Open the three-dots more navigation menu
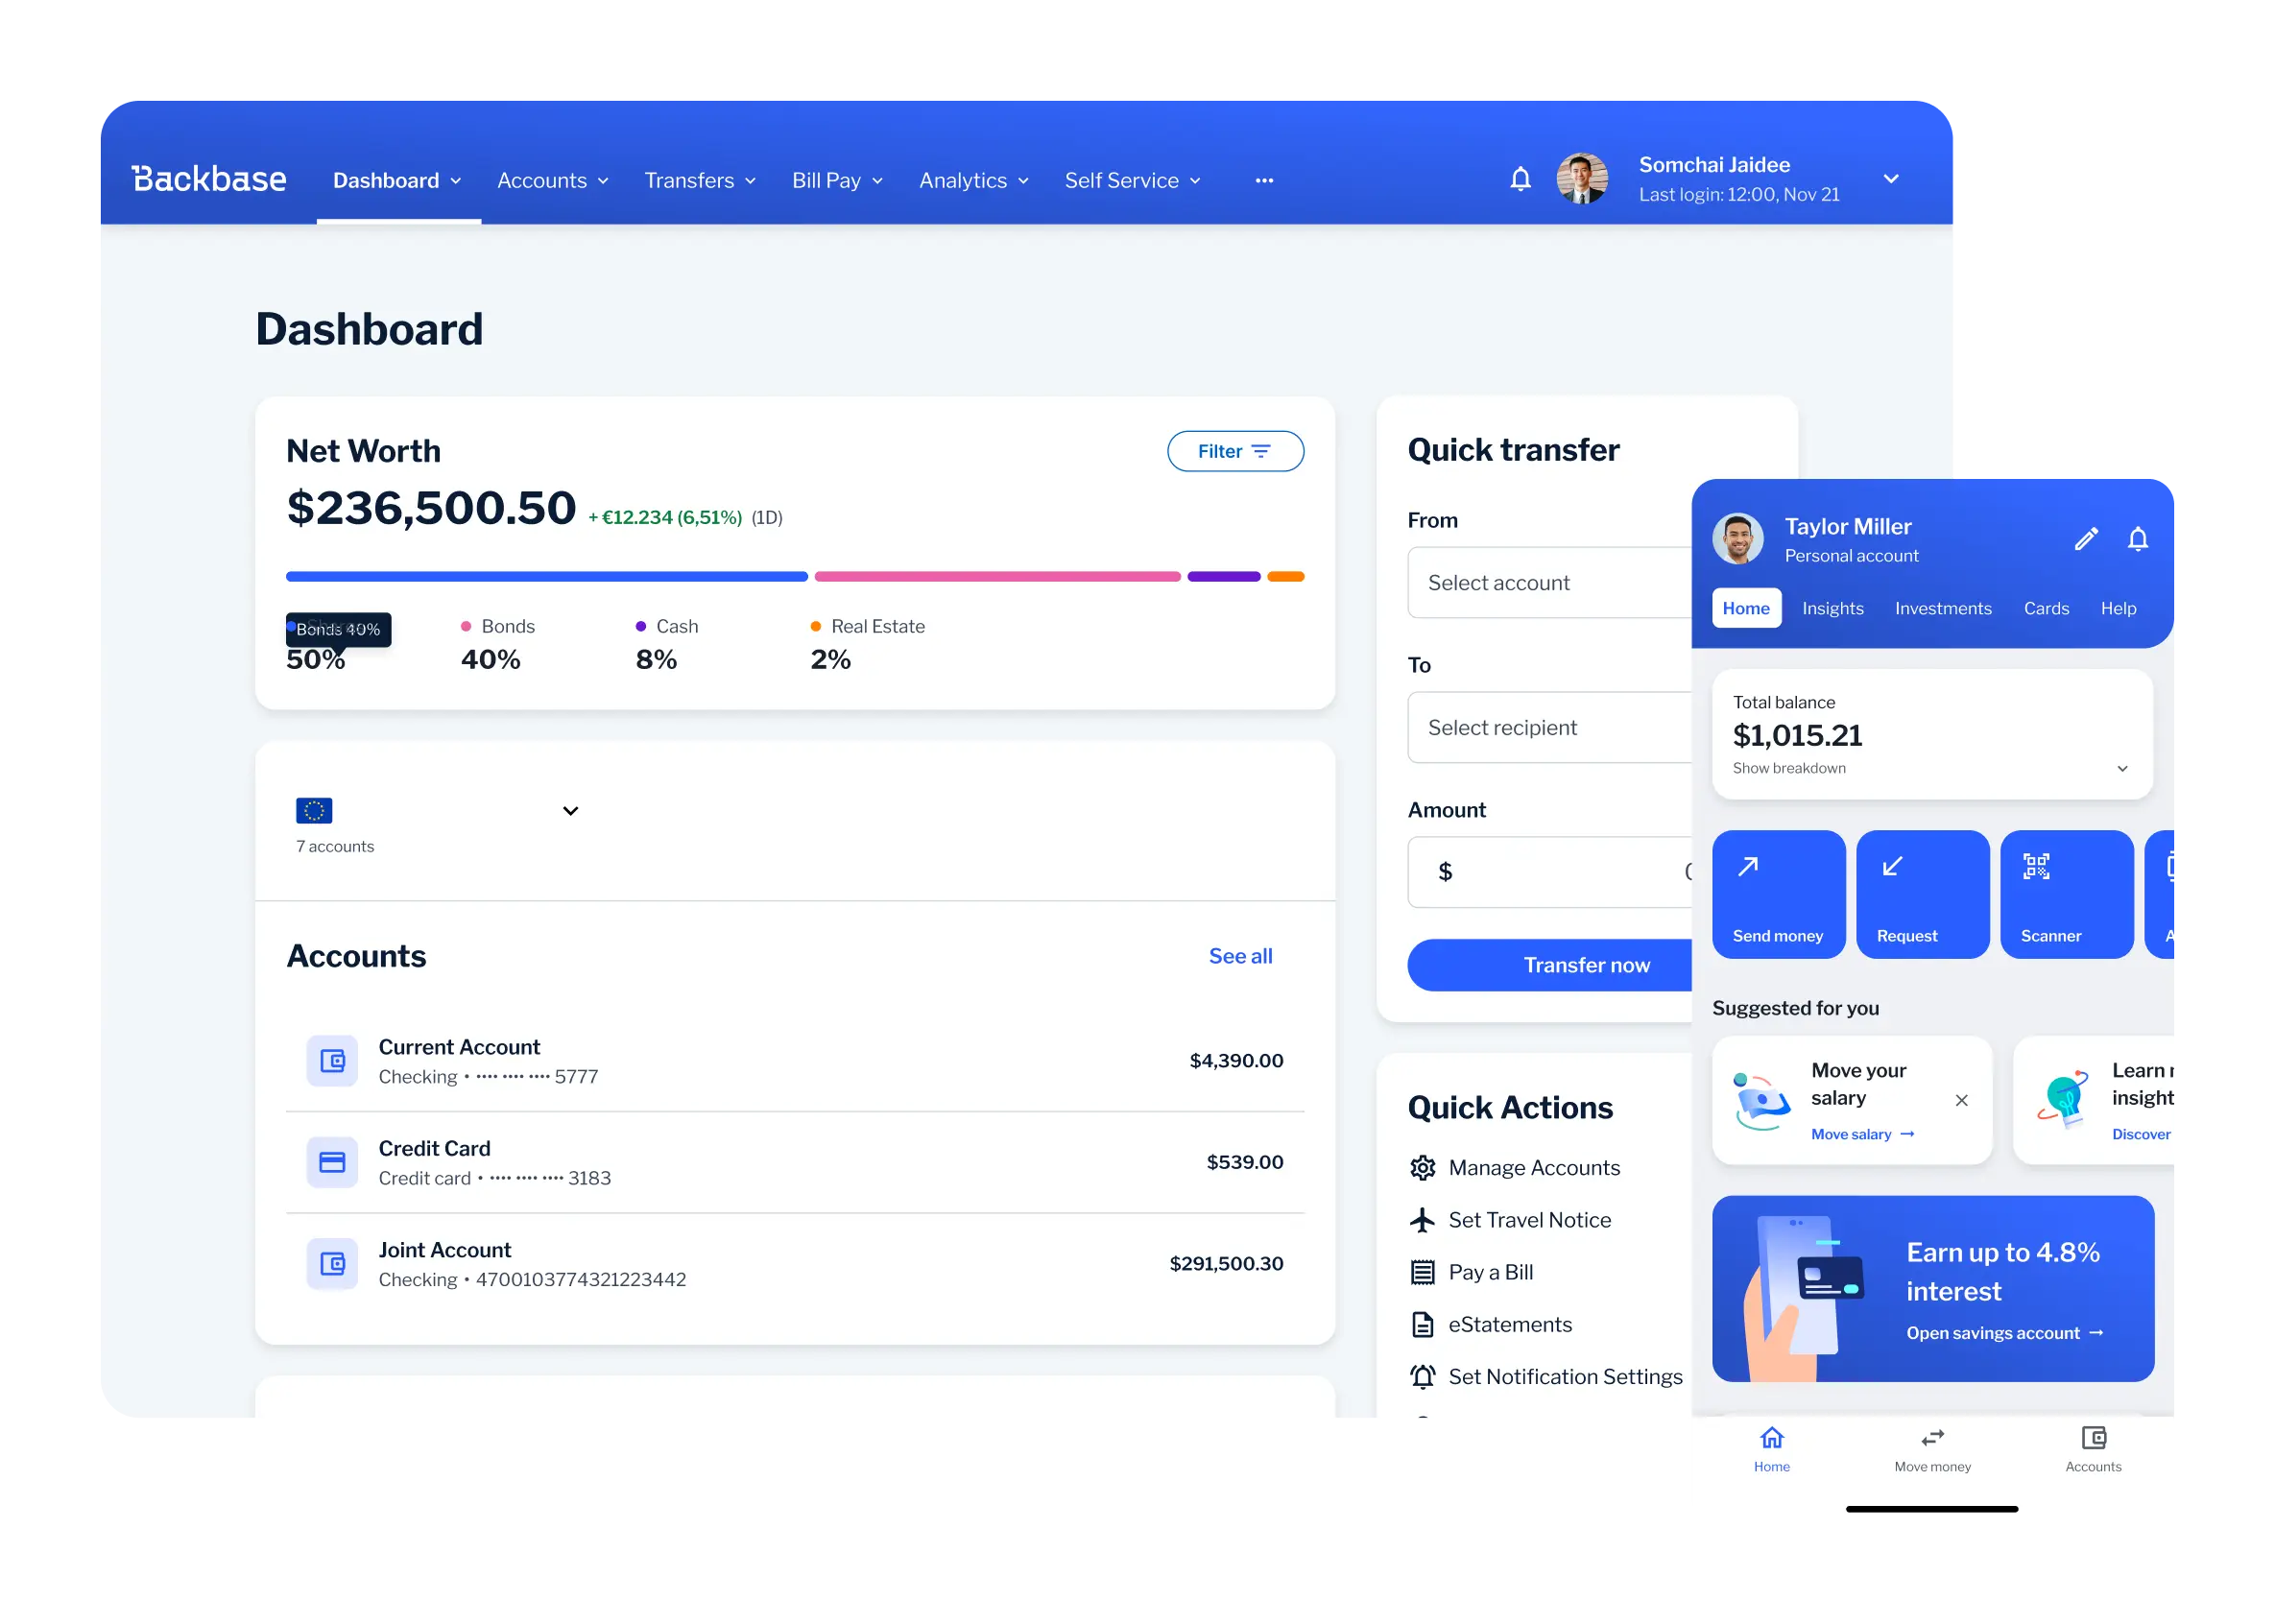The height and width of the screenshot is (1624, 2275). coord(1264,181)
